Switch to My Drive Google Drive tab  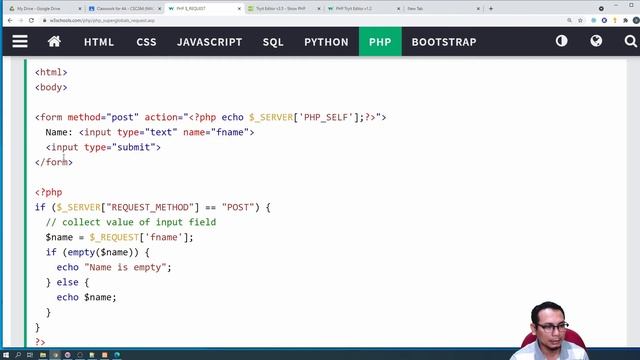pos(44,8)
